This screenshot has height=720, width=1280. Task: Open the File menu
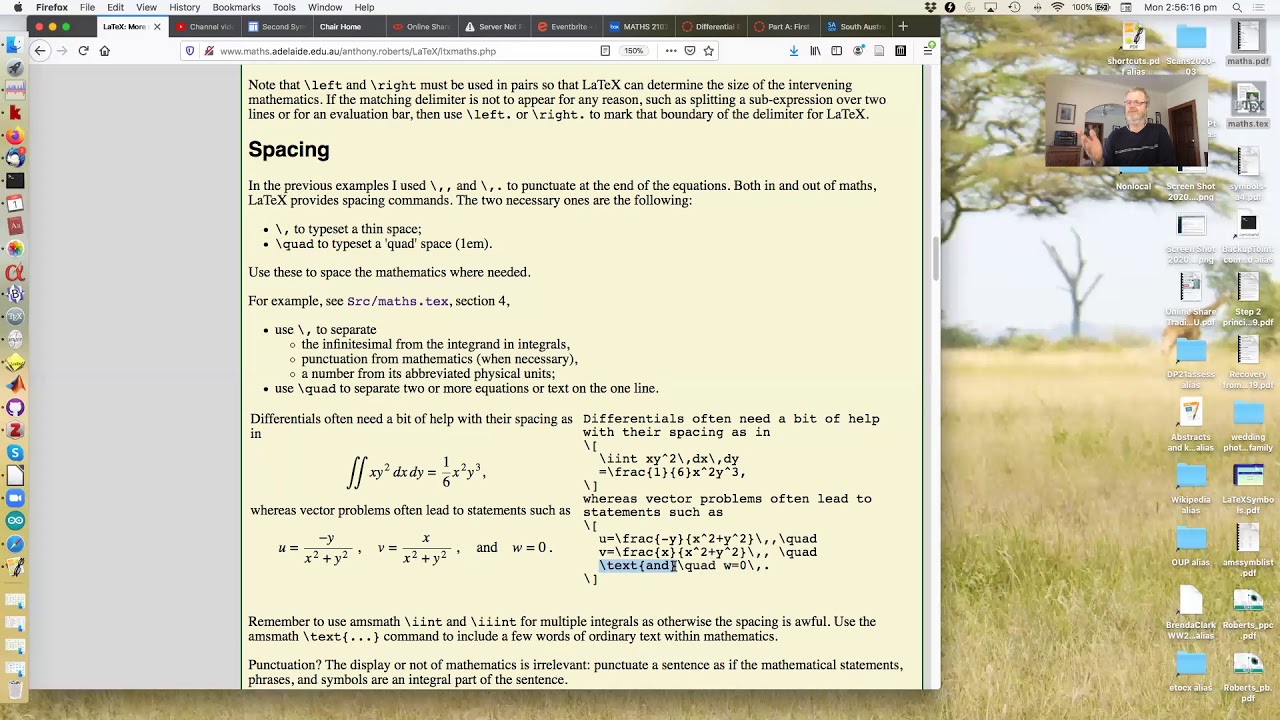[87, 7]
